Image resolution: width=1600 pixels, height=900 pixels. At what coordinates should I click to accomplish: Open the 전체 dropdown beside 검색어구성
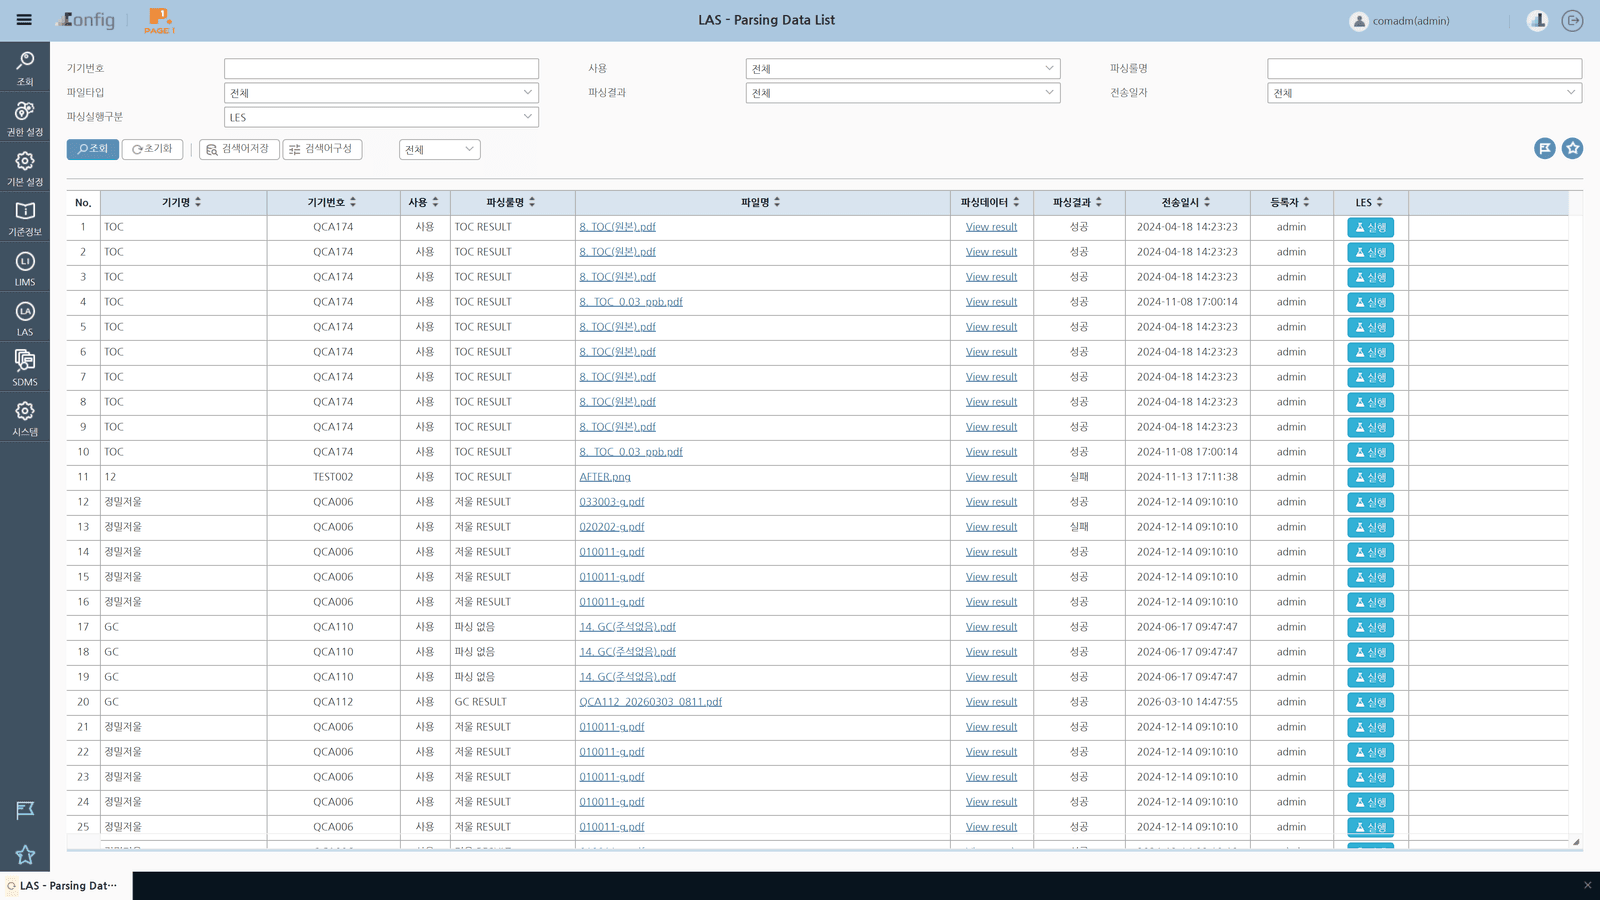[x=440, y=149]
